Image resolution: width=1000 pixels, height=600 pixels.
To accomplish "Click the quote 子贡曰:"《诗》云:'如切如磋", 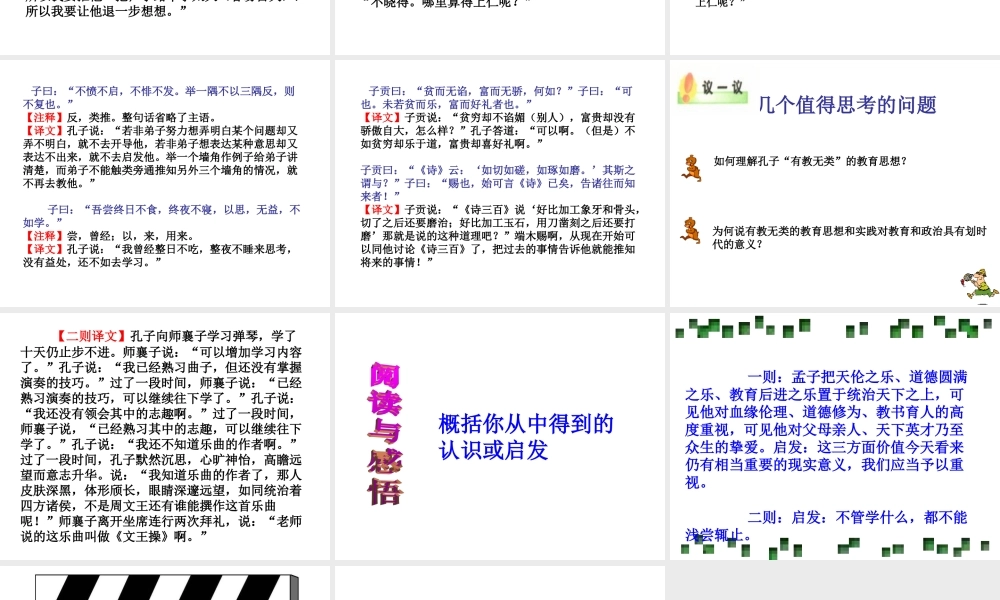I will click(498, 183).
